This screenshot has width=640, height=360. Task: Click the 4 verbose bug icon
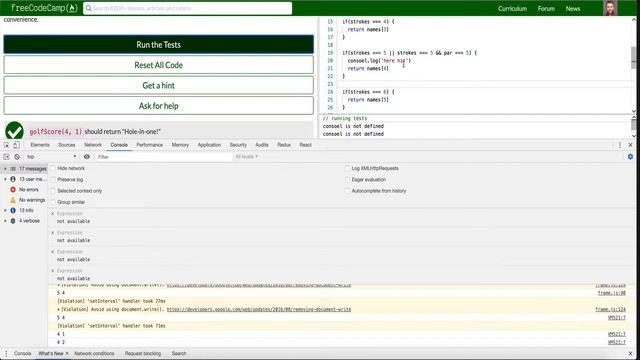click(13, 221)
